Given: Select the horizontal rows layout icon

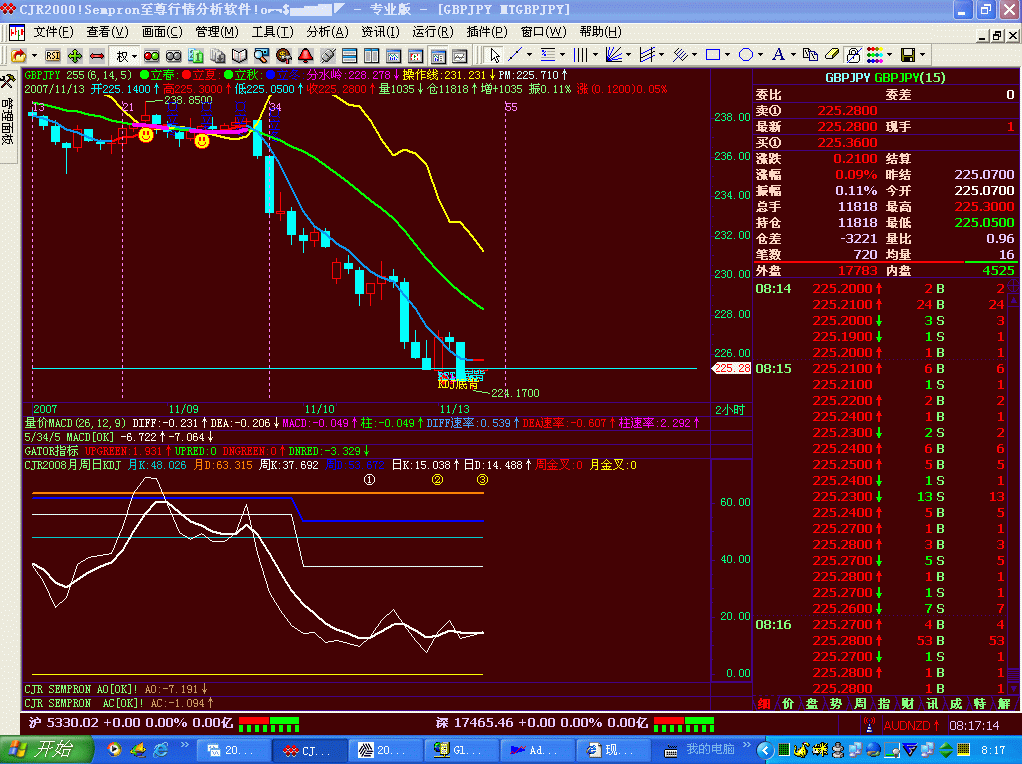Looking at the screenshot, I should (x=349, y=56).
